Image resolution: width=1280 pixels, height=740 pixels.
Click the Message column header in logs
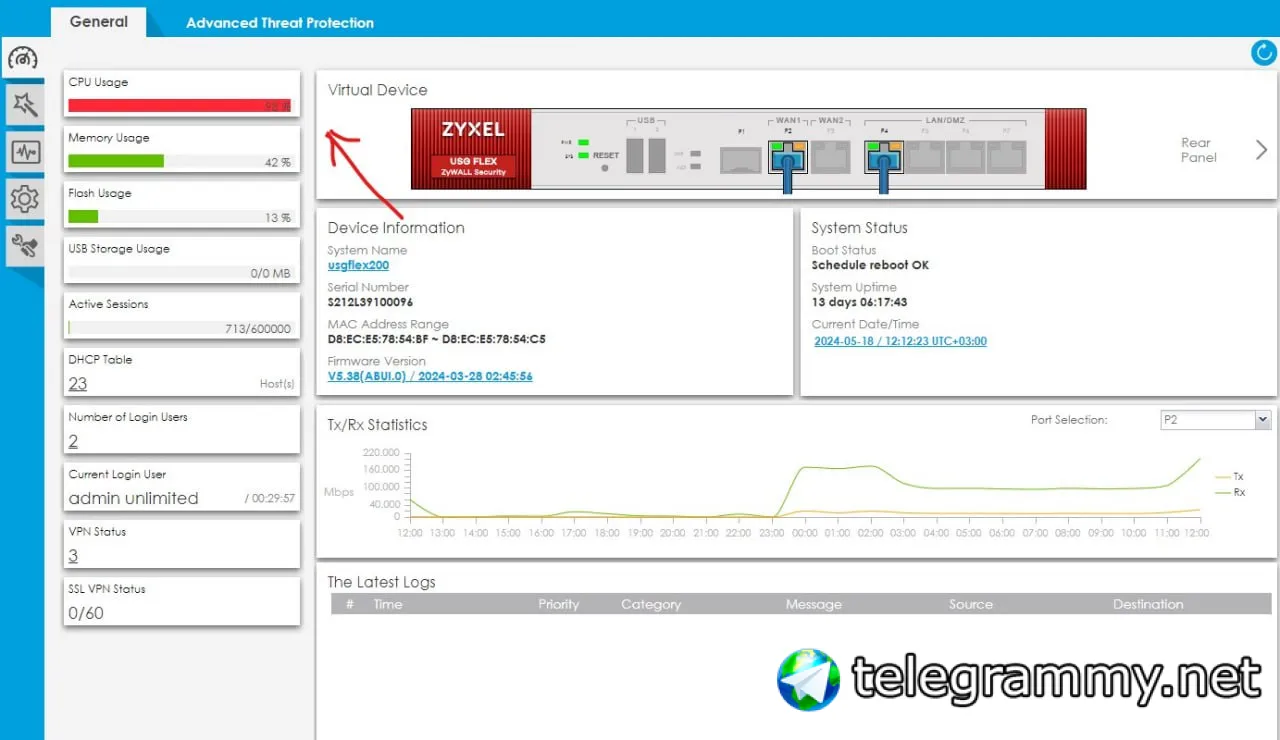[x=814, y=604]
